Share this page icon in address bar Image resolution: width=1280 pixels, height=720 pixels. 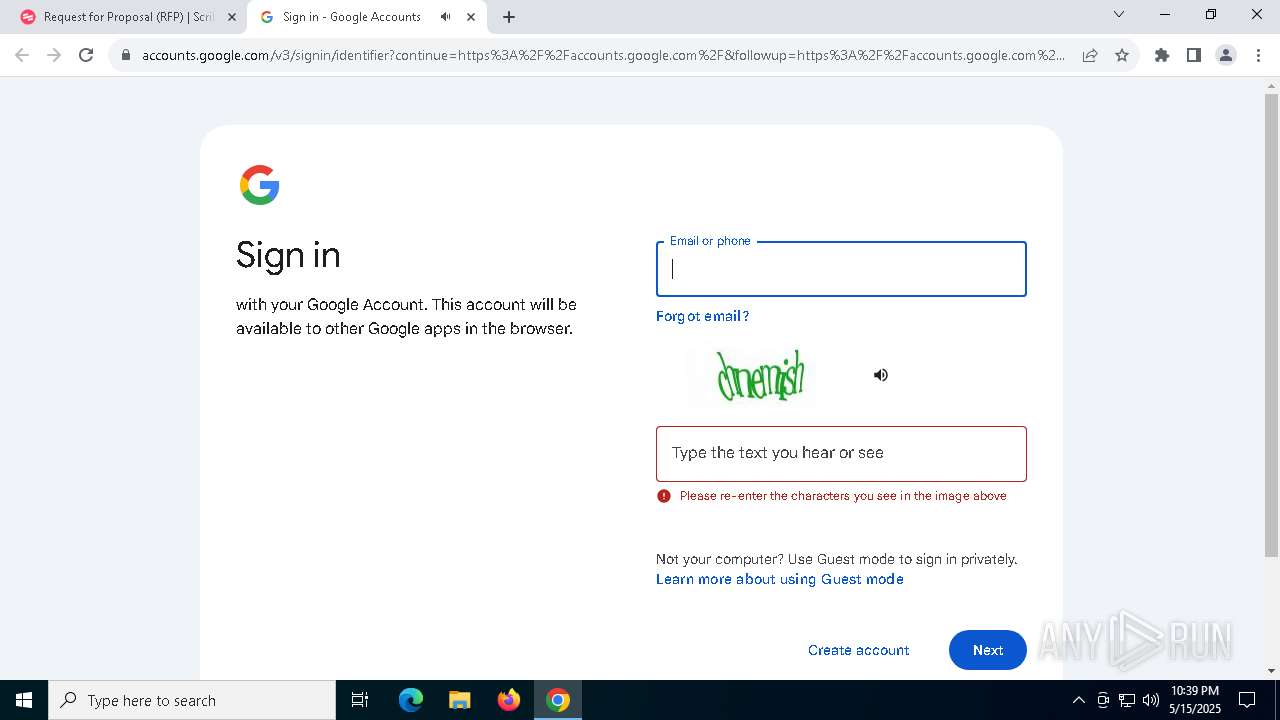click(1090, 55)
